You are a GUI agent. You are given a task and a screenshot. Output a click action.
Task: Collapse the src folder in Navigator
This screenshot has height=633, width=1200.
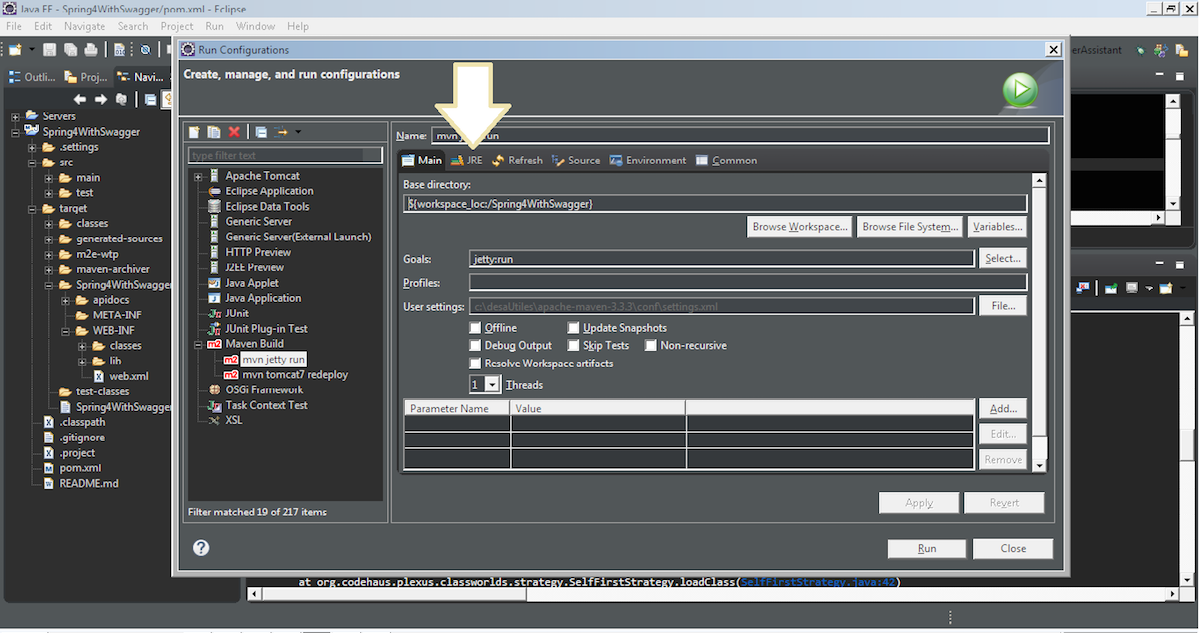[32, 162]
